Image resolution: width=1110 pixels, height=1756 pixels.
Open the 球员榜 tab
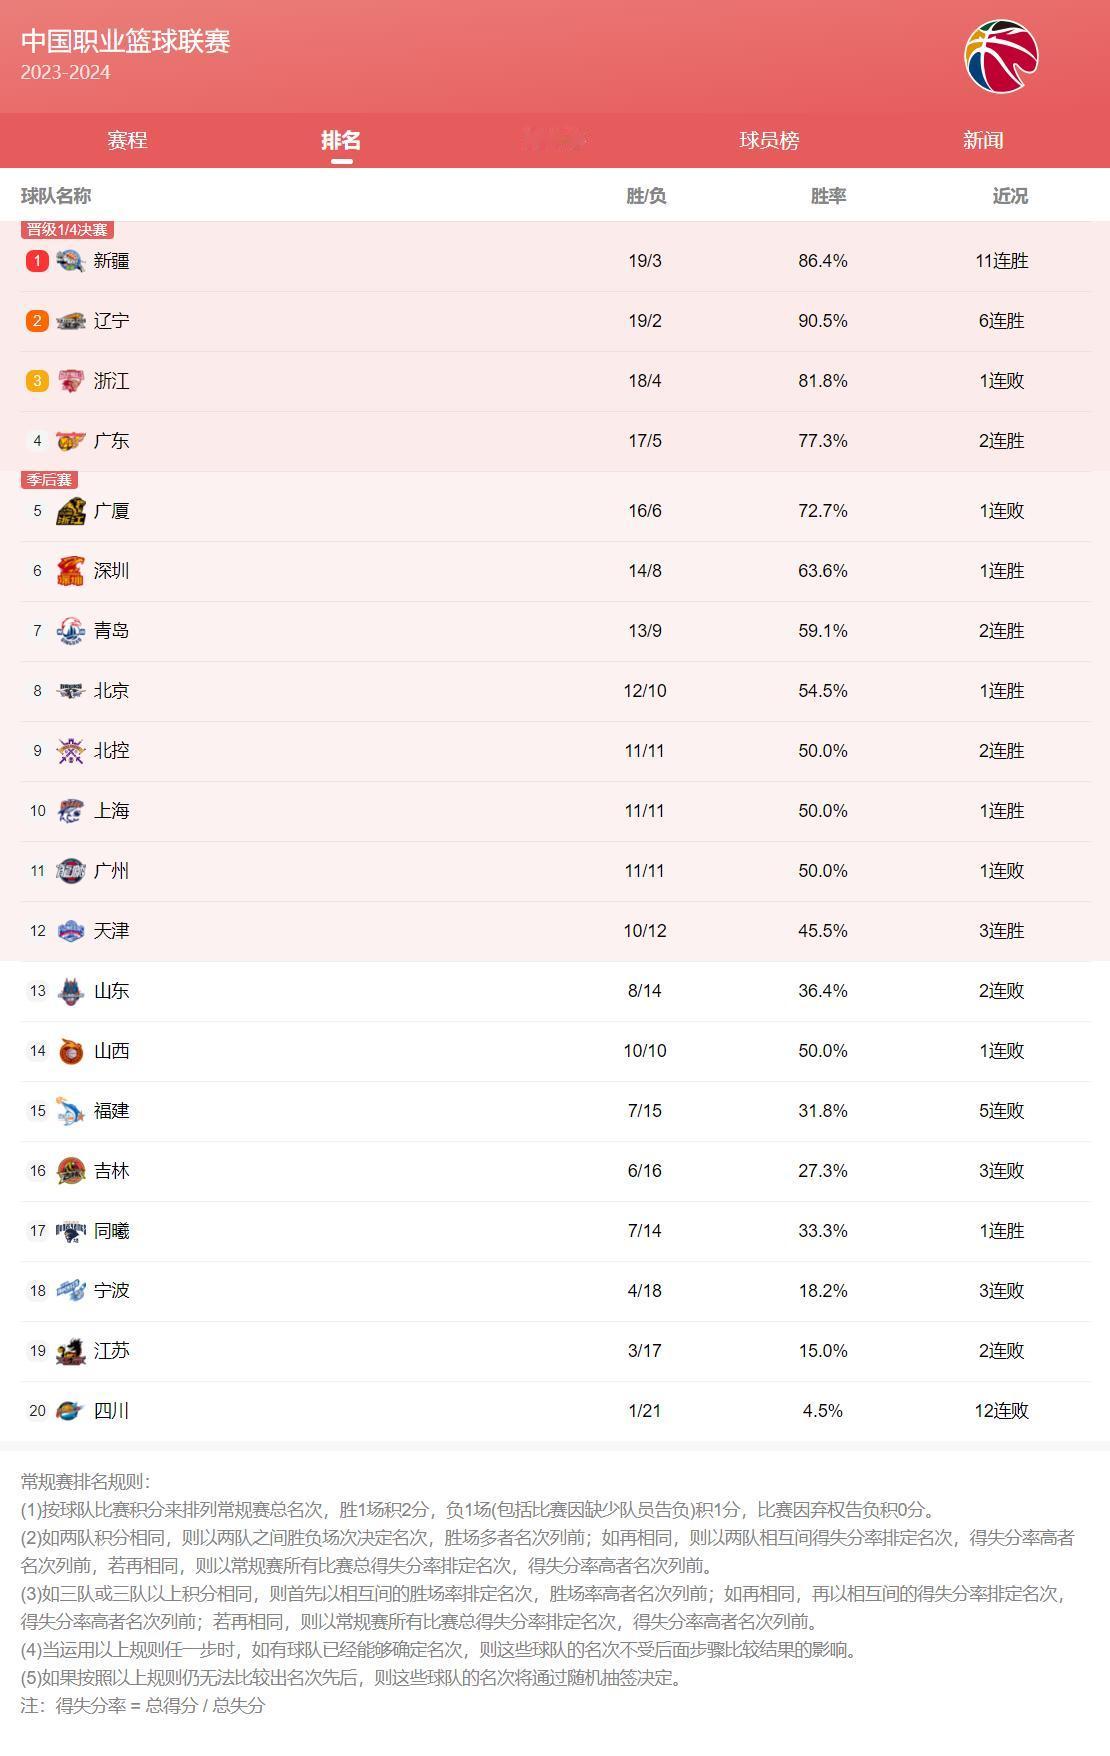(x=769, y=140)
